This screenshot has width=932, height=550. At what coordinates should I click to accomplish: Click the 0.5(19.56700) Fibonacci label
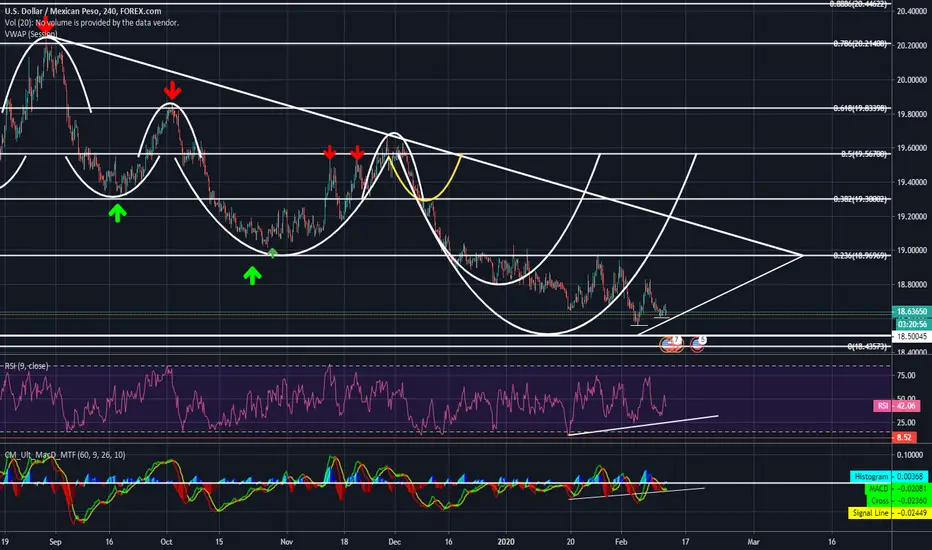click(864, 154)
